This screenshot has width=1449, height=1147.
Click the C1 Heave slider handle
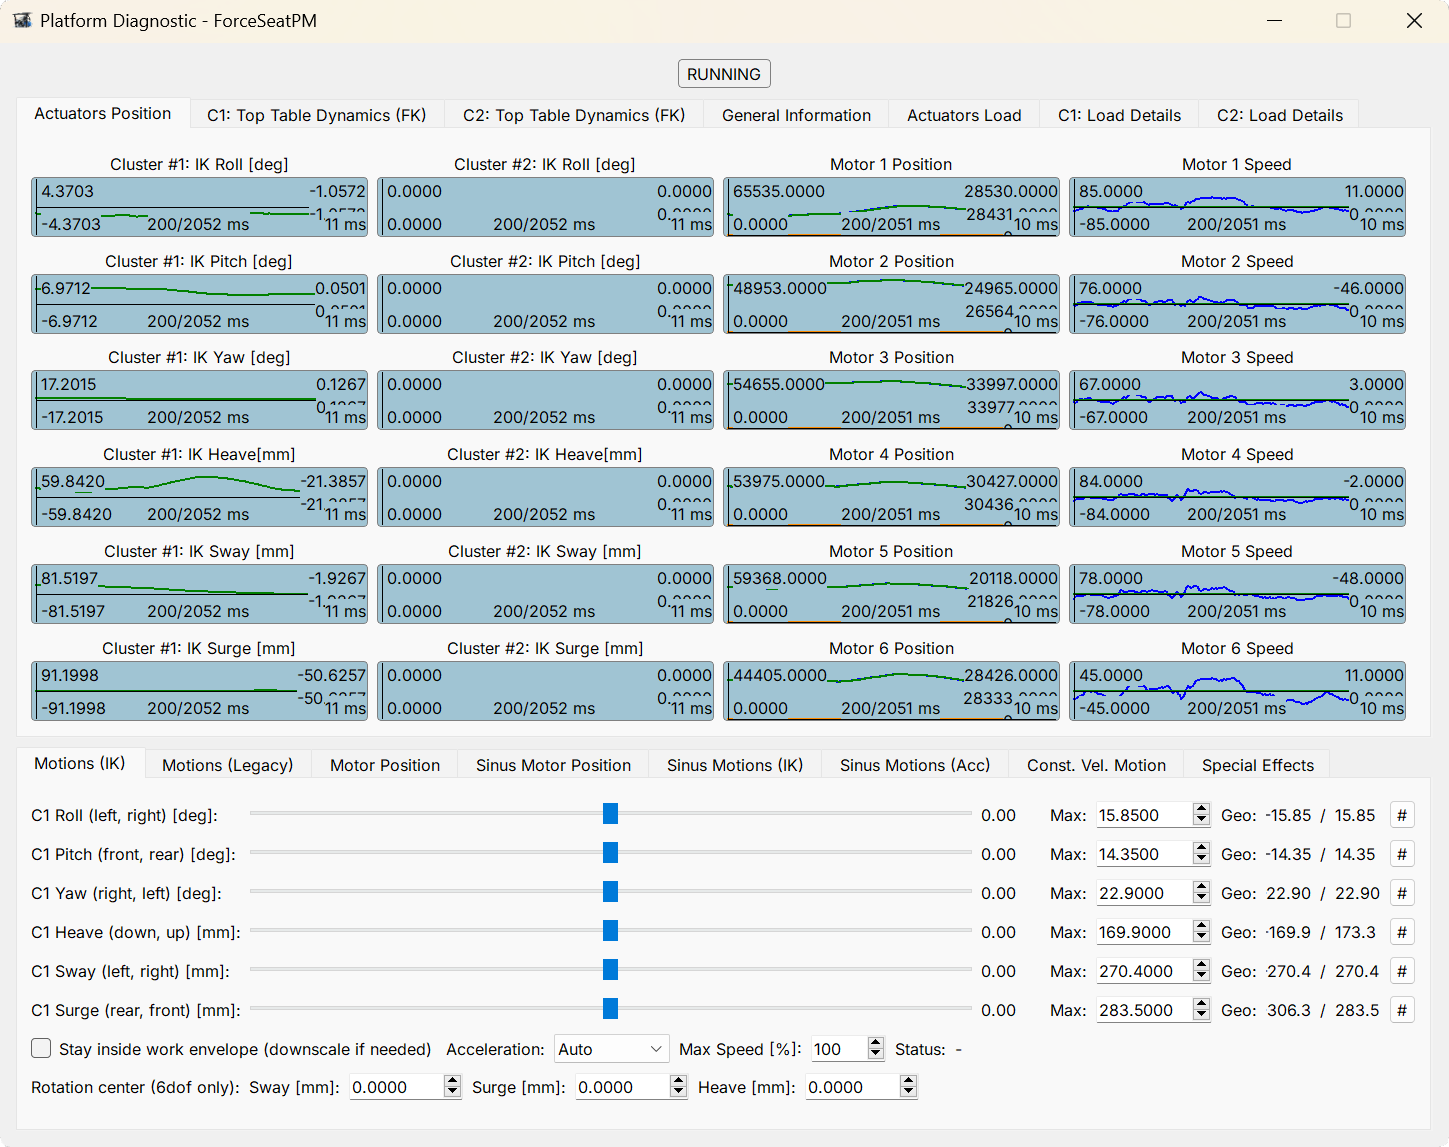(610, 931)
